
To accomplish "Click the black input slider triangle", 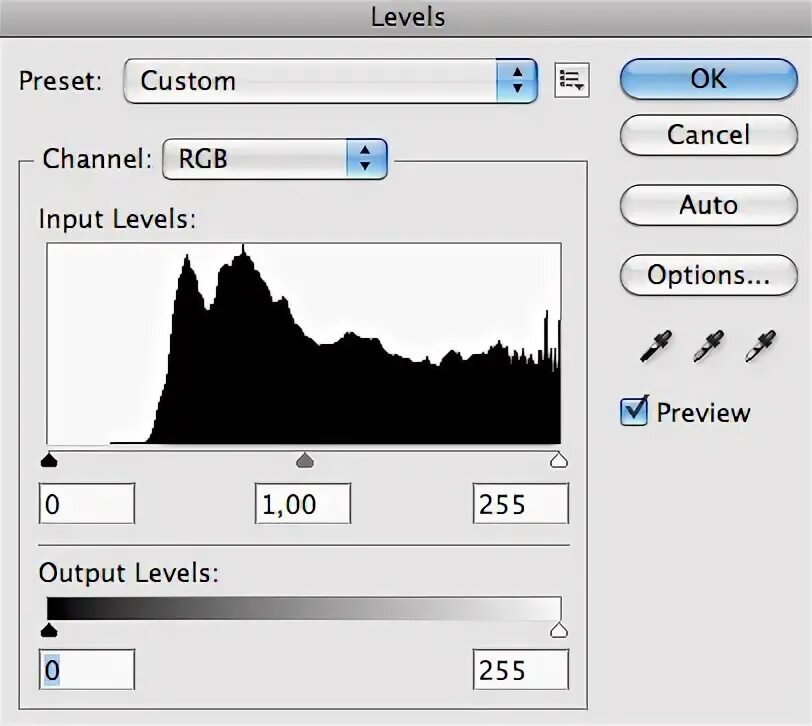I will point(49,461).
